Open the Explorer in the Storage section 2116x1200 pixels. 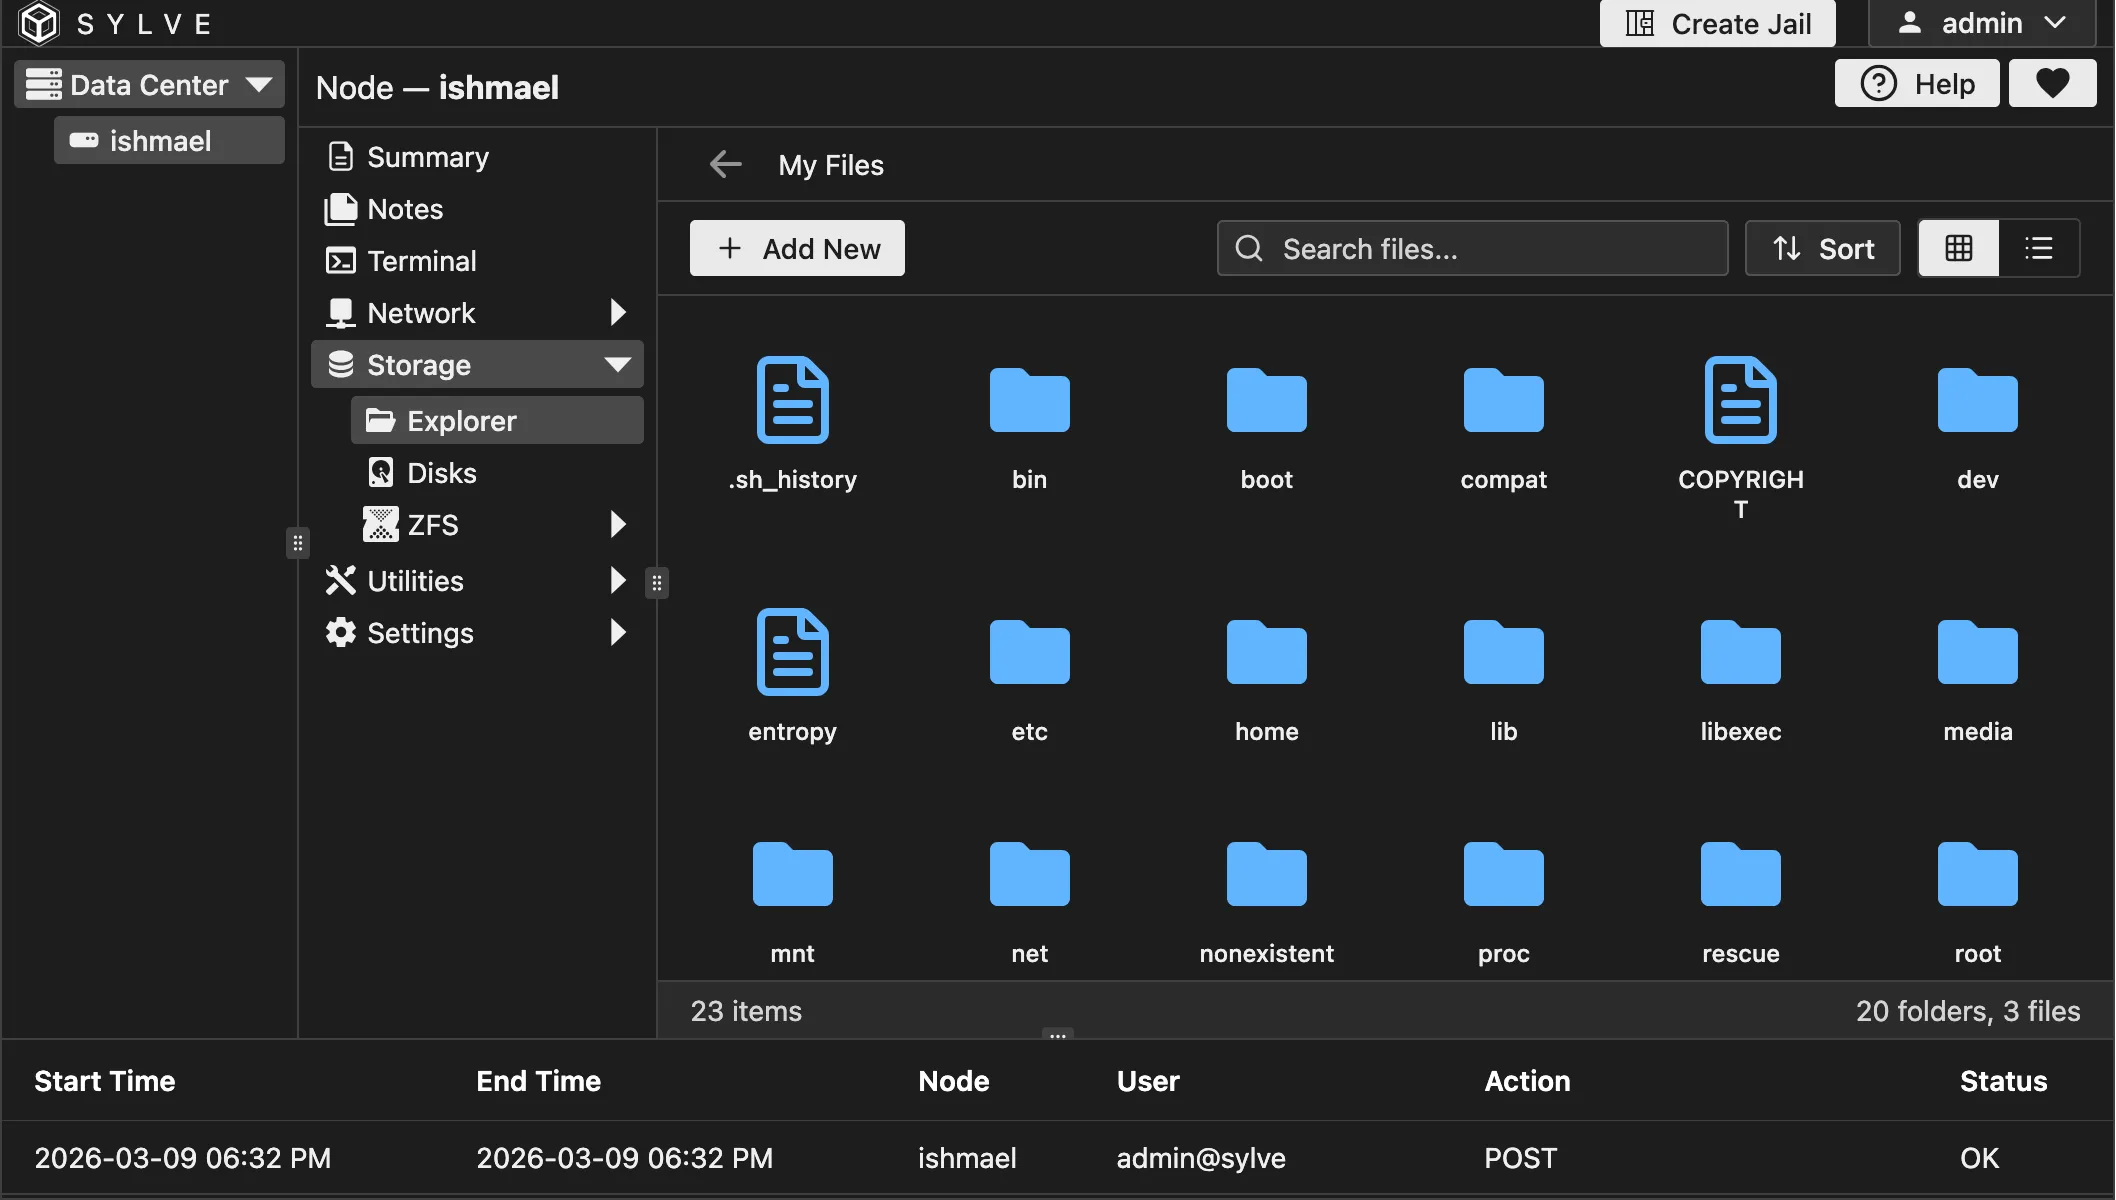(x=461, y=420)
